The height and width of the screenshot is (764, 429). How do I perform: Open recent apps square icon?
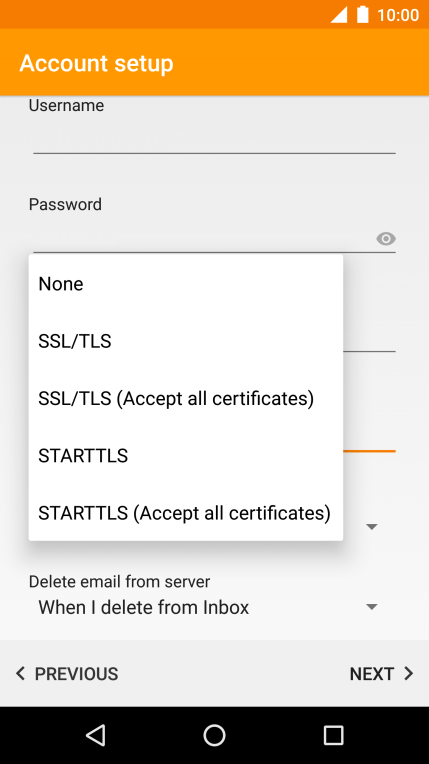click(x=333, y=735)
